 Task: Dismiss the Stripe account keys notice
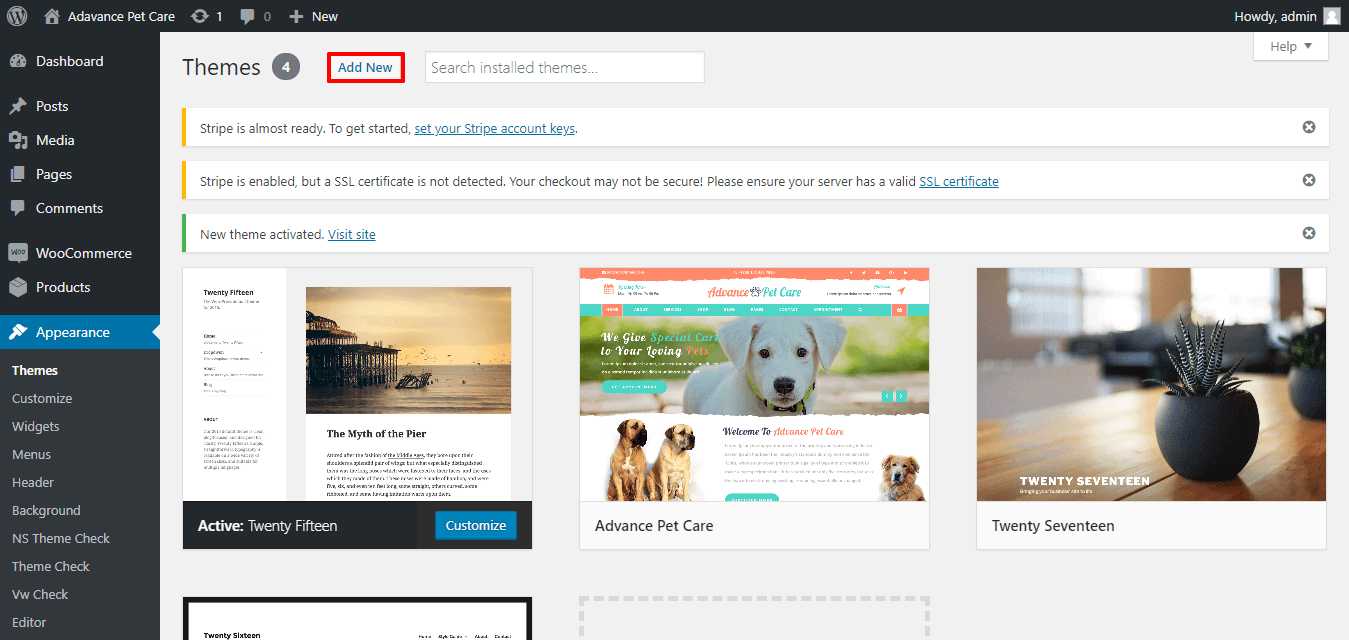click(x=1308, y=127)
